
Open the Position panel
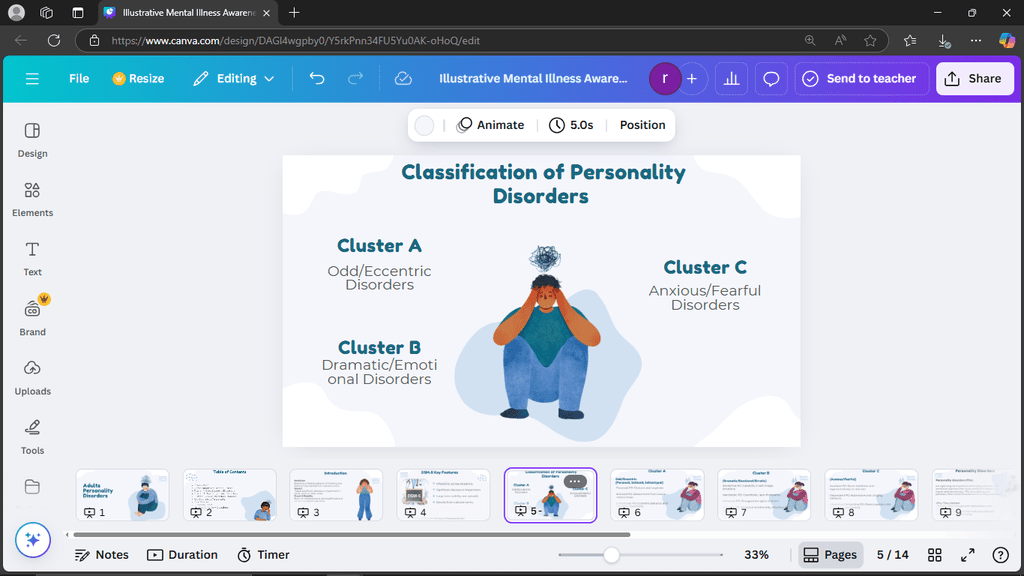[x=642, y=125]
